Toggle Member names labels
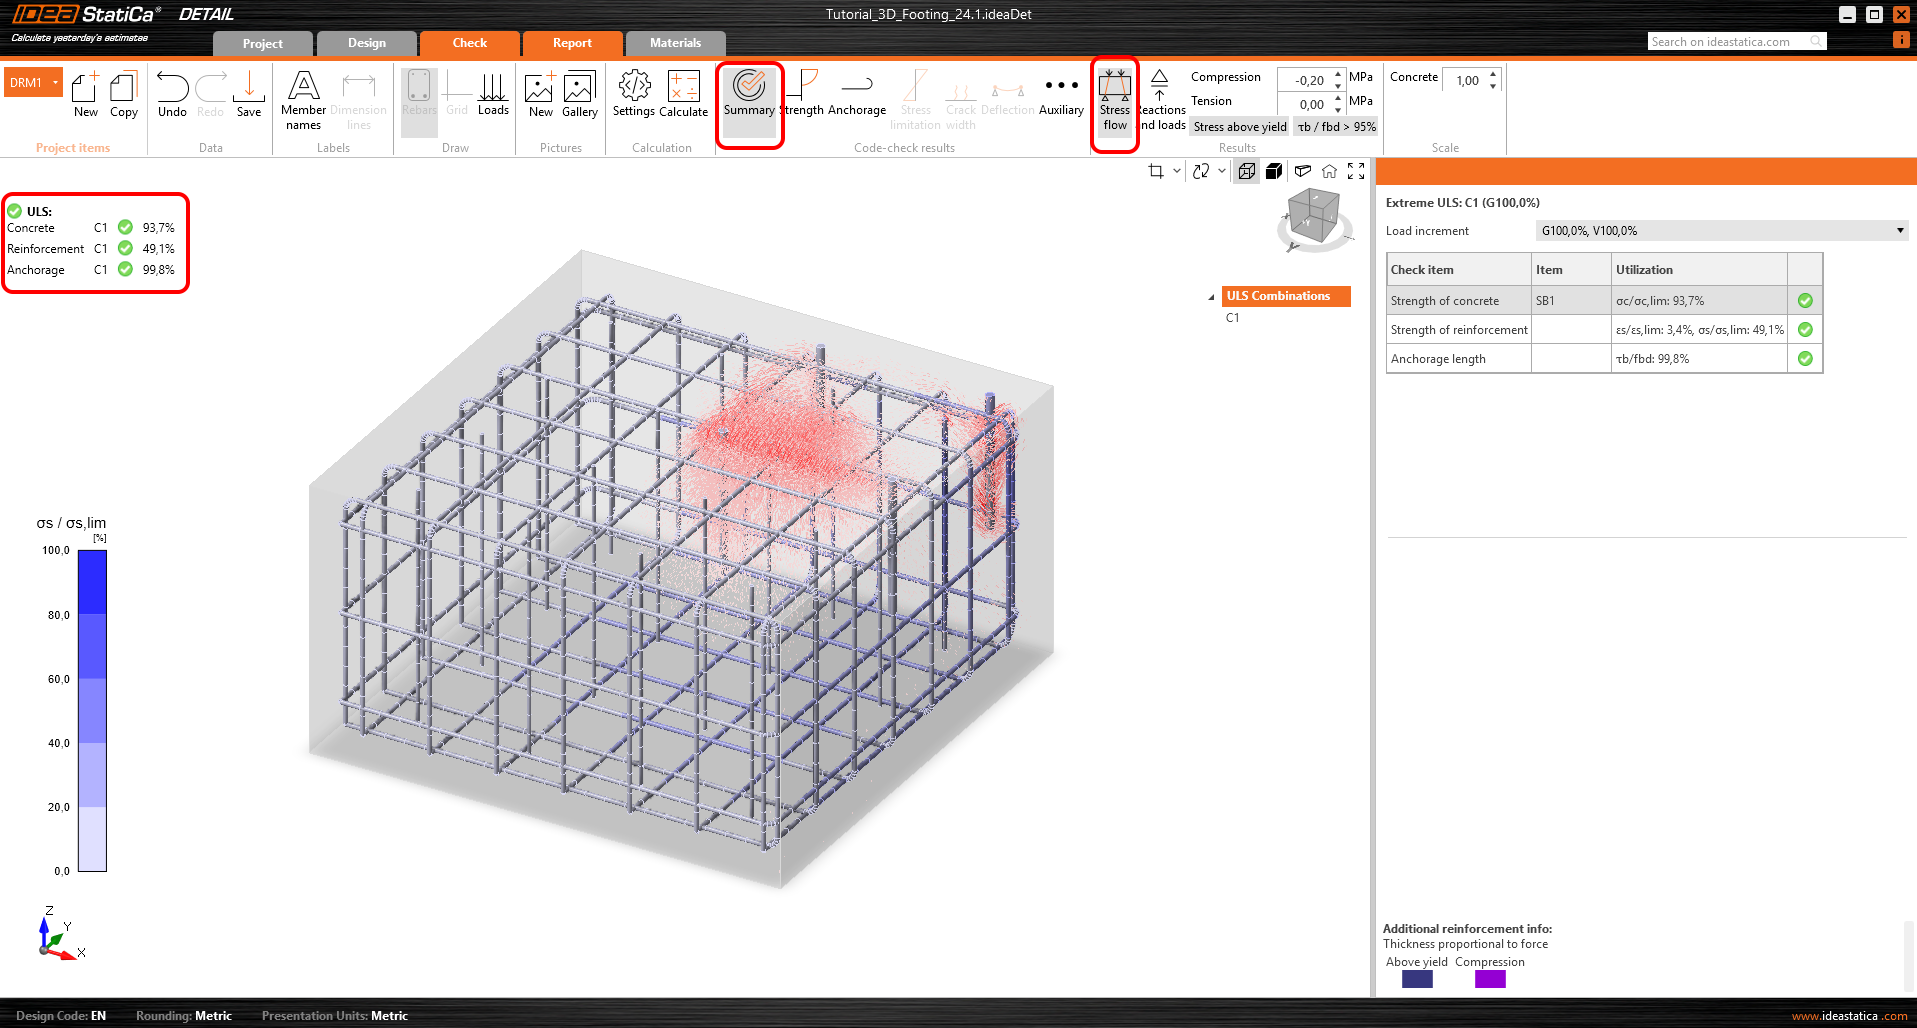The width and height of the screenshot is (1917, 1028). pos(303,100)
